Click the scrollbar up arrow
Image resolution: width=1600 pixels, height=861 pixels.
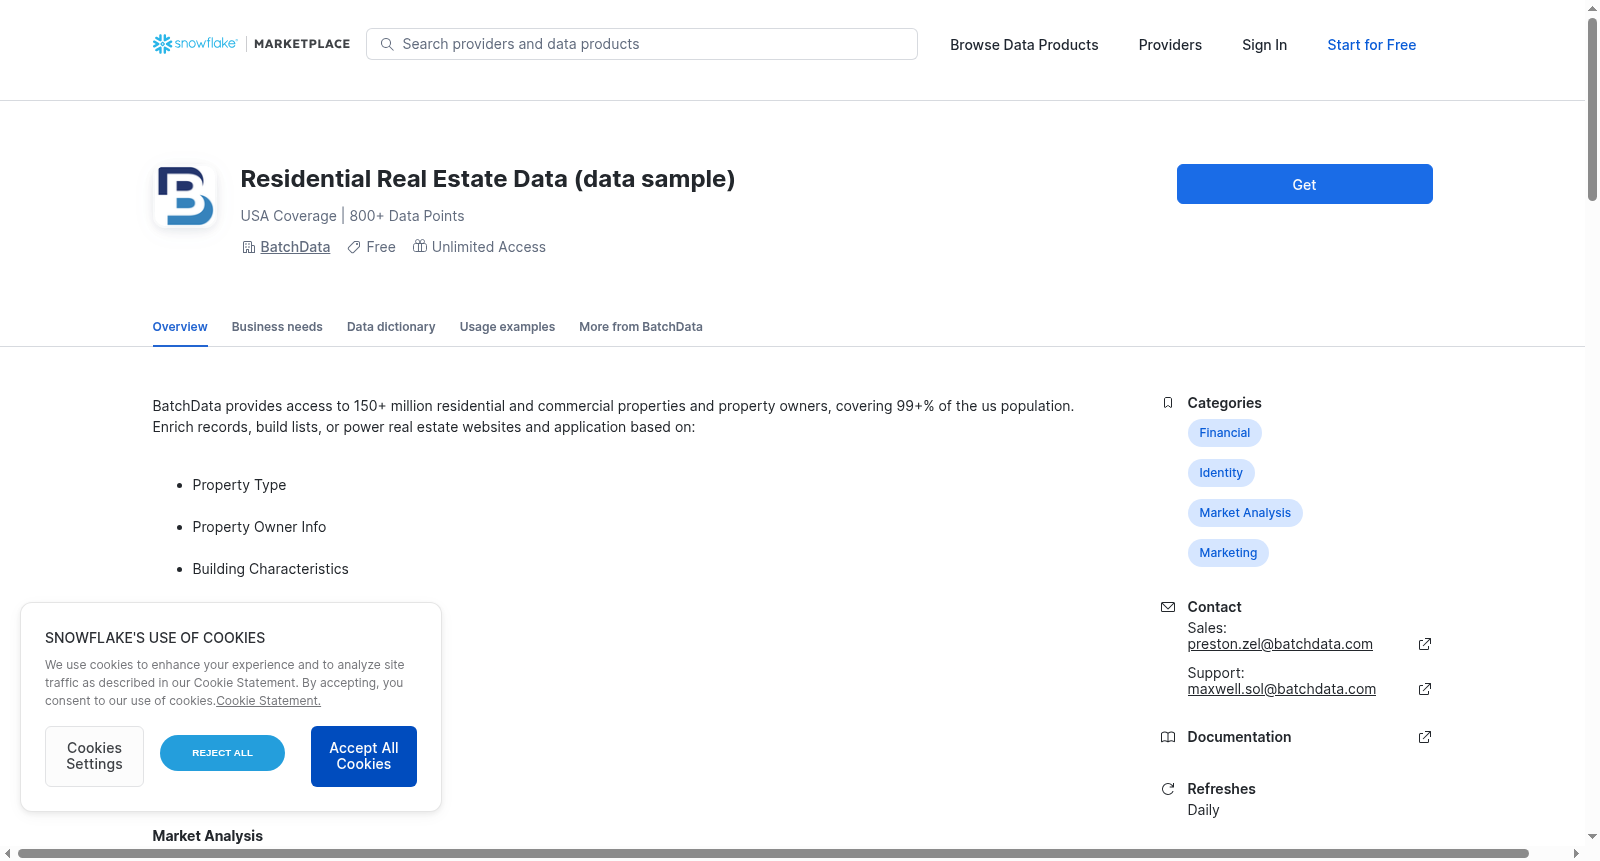point(1592,8)
